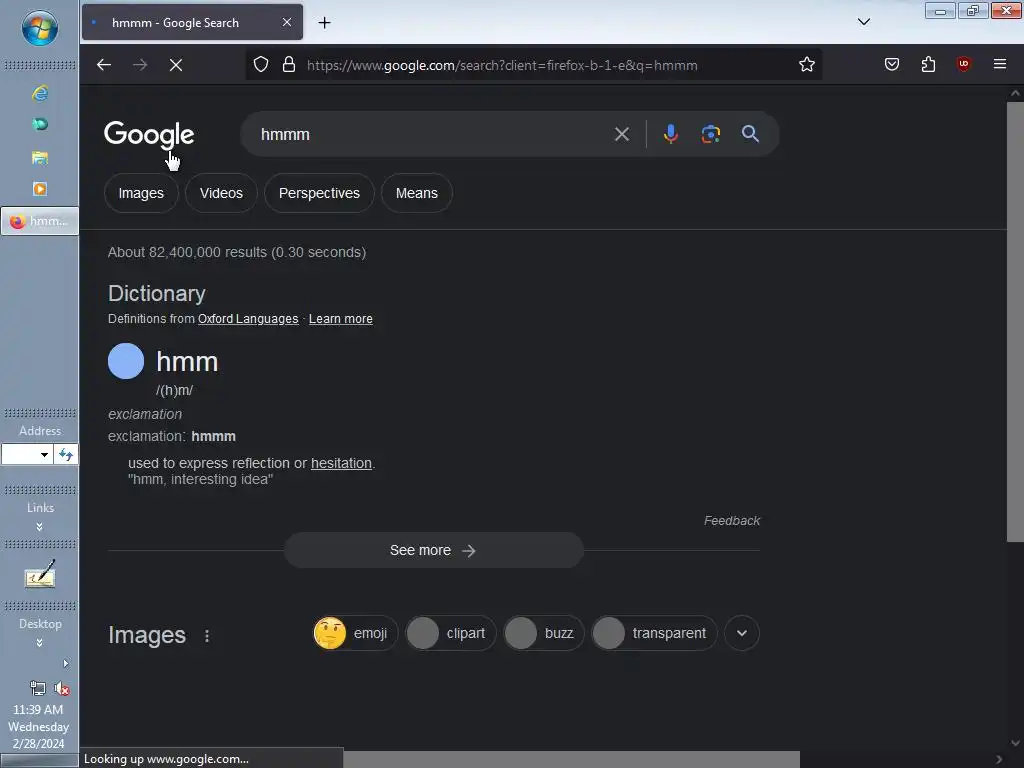Go to Google homepage via logo
The width and height of the screenshot is (1024, 768).
click(149, 135)
